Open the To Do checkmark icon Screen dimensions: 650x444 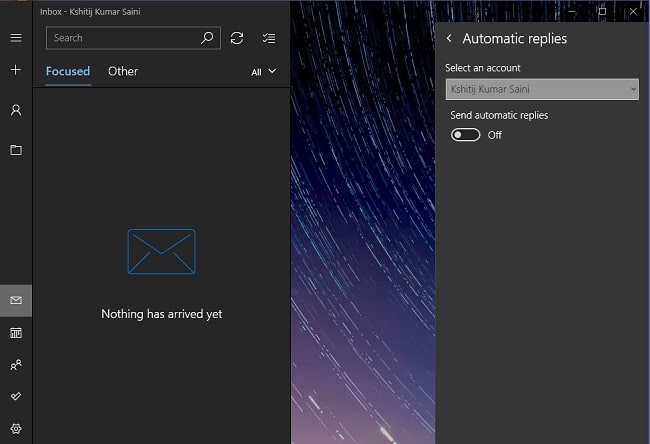(x=16, y=396)
